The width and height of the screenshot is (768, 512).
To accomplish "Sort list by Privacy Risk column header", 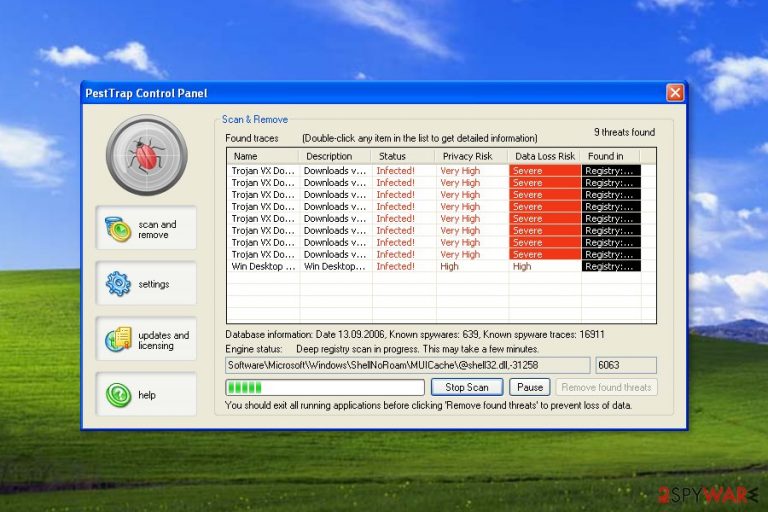I will point(472,156).
